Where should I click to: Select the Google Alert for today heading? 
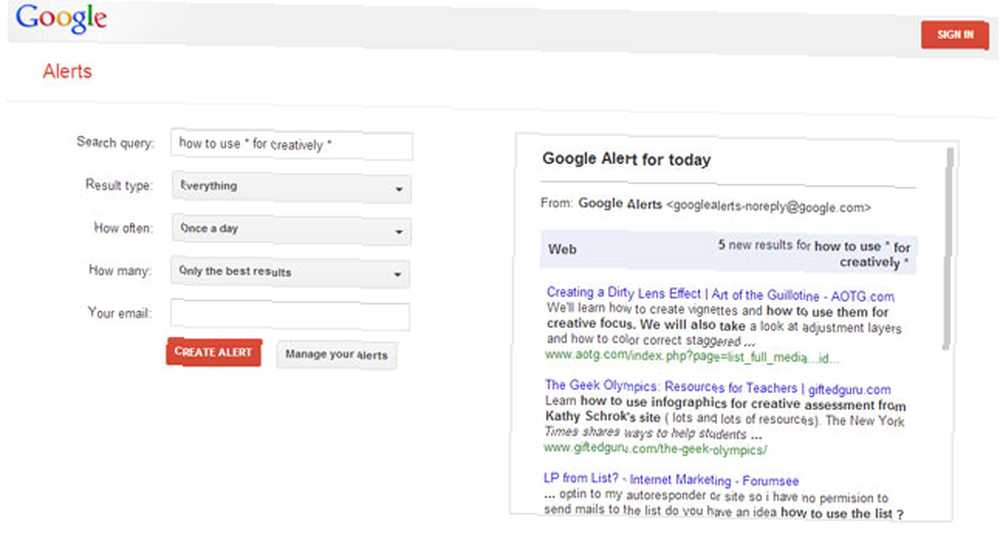626,159
